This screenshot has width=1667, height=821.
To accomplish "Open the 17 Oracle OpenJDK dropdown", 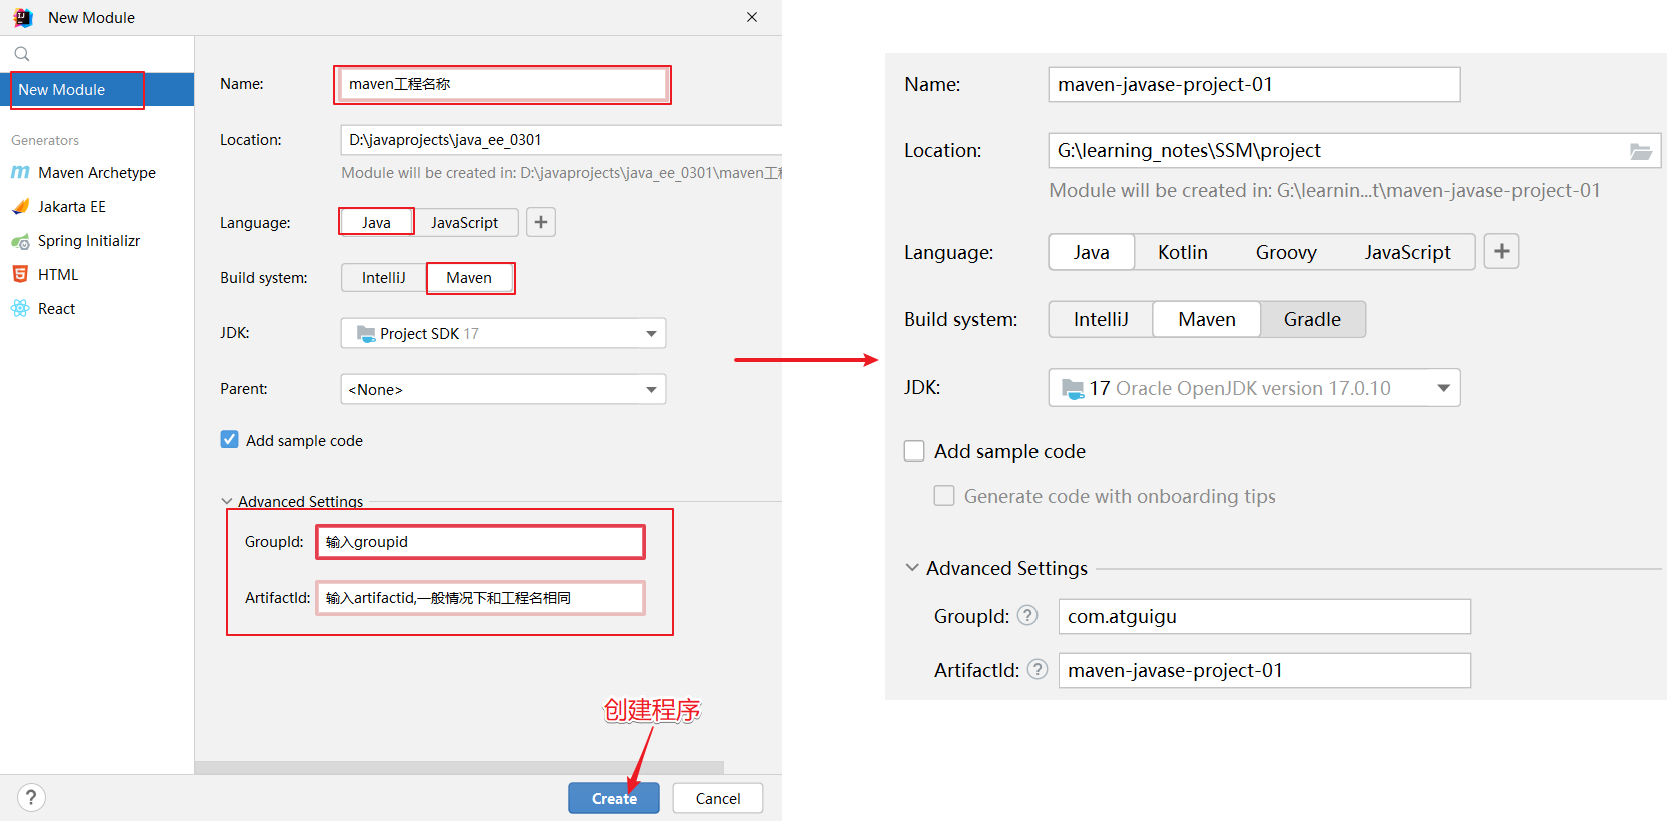I will (1254, 388).
